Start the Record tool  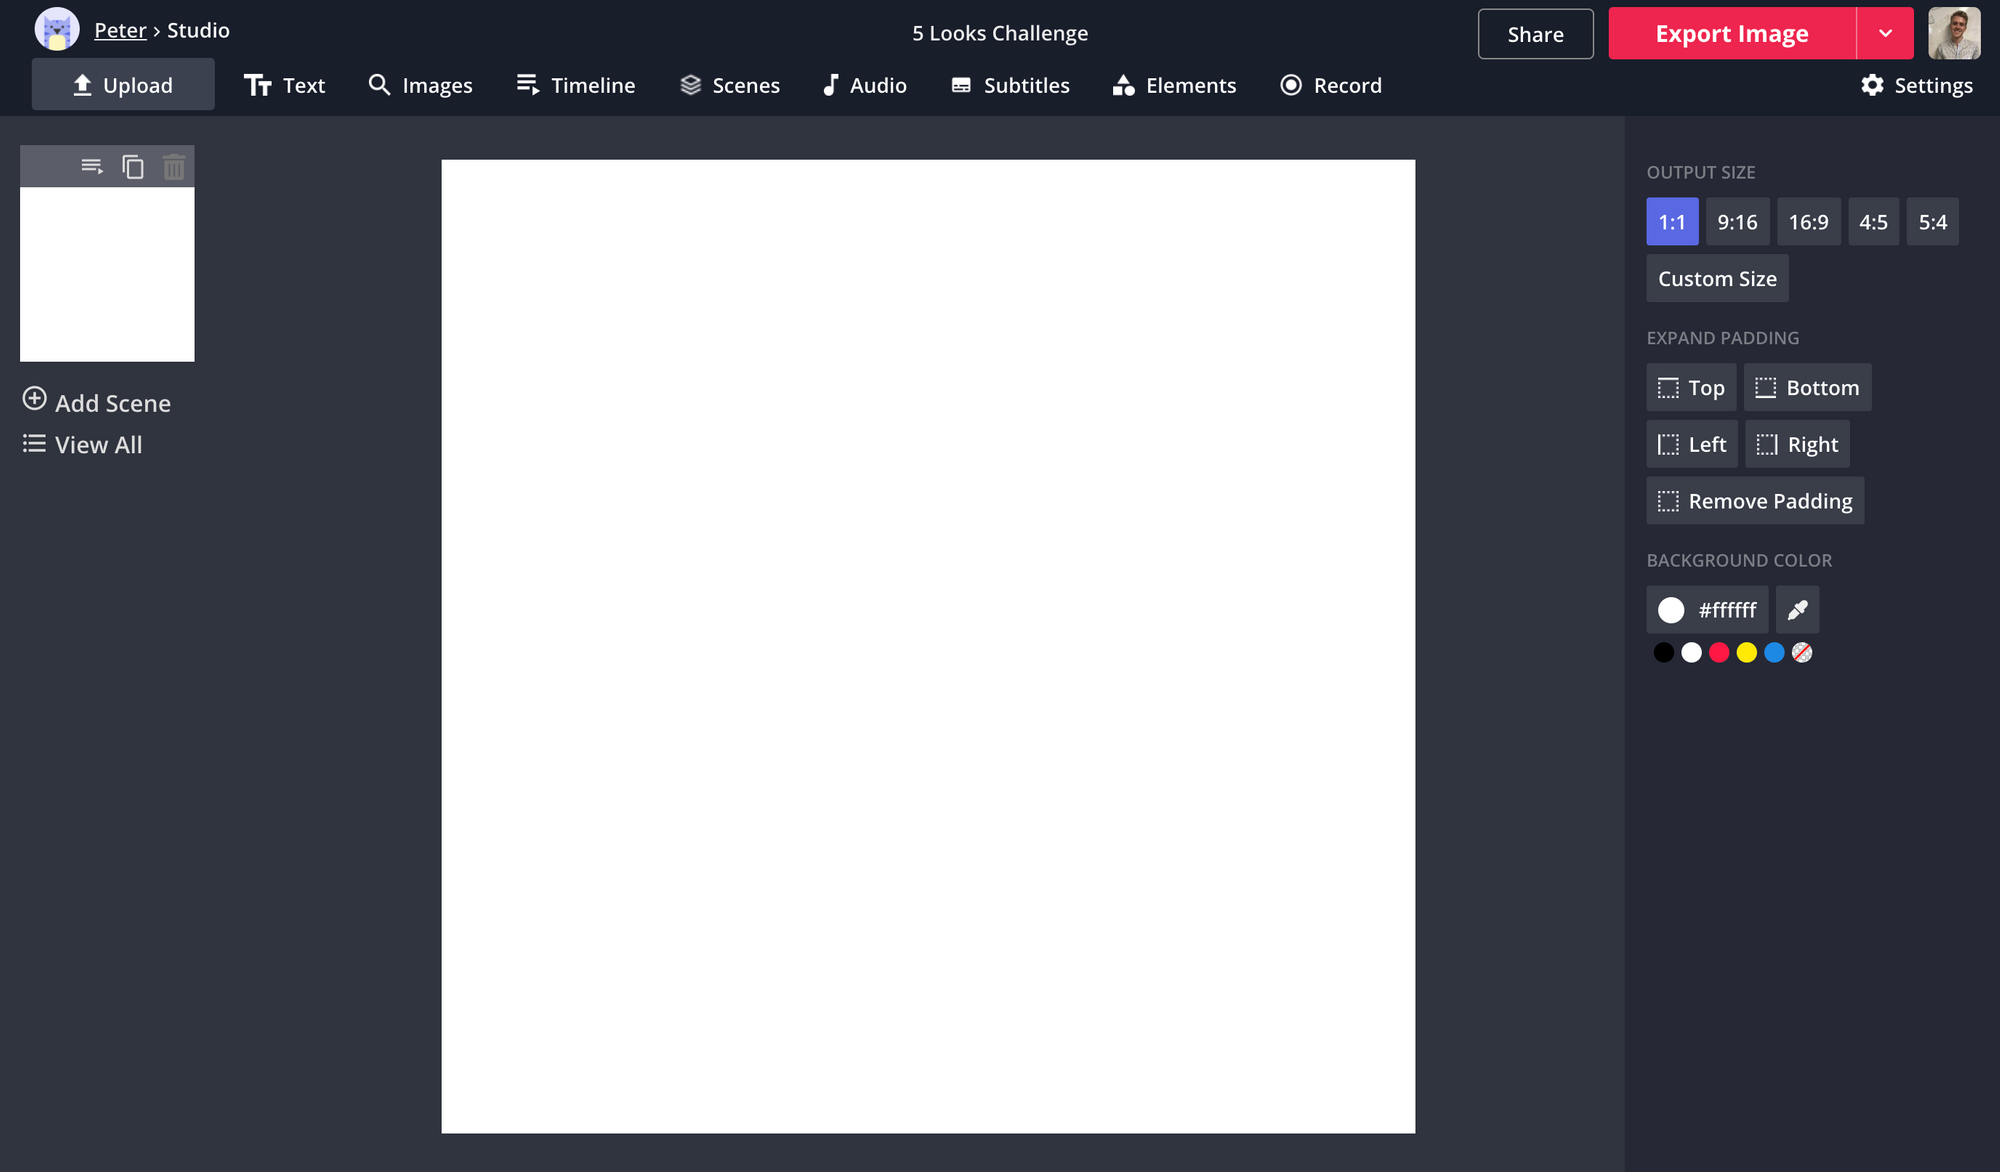tap(1331, 85)
